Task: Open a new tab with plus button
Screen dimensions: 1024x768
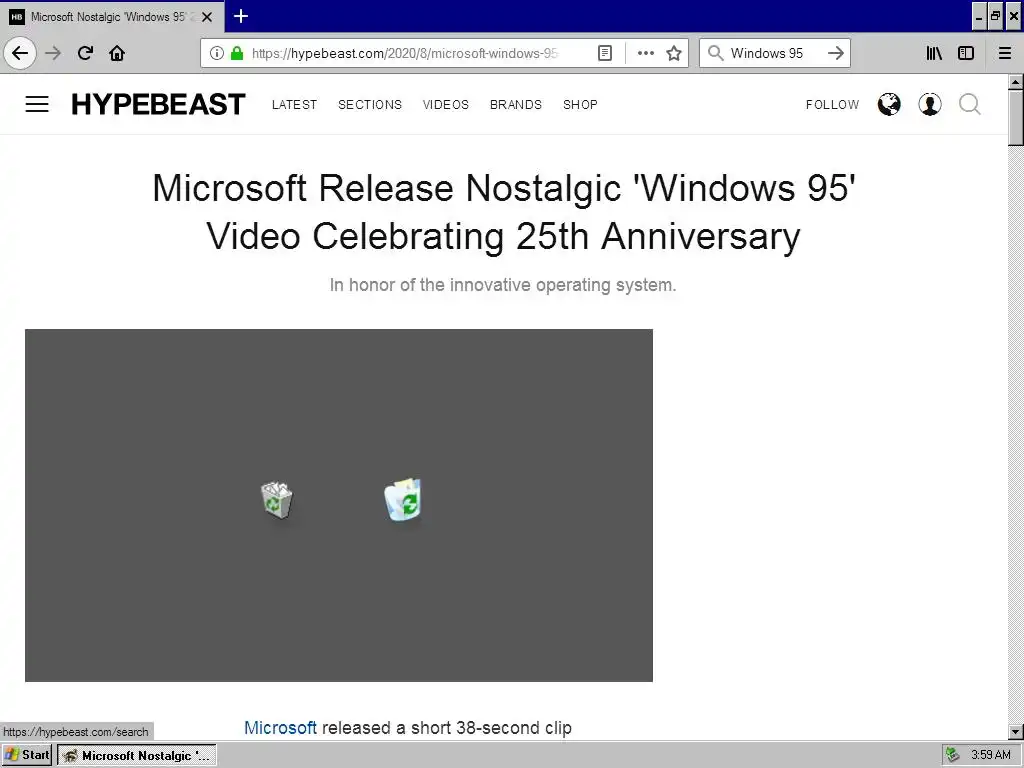Action: click(241, 16)
